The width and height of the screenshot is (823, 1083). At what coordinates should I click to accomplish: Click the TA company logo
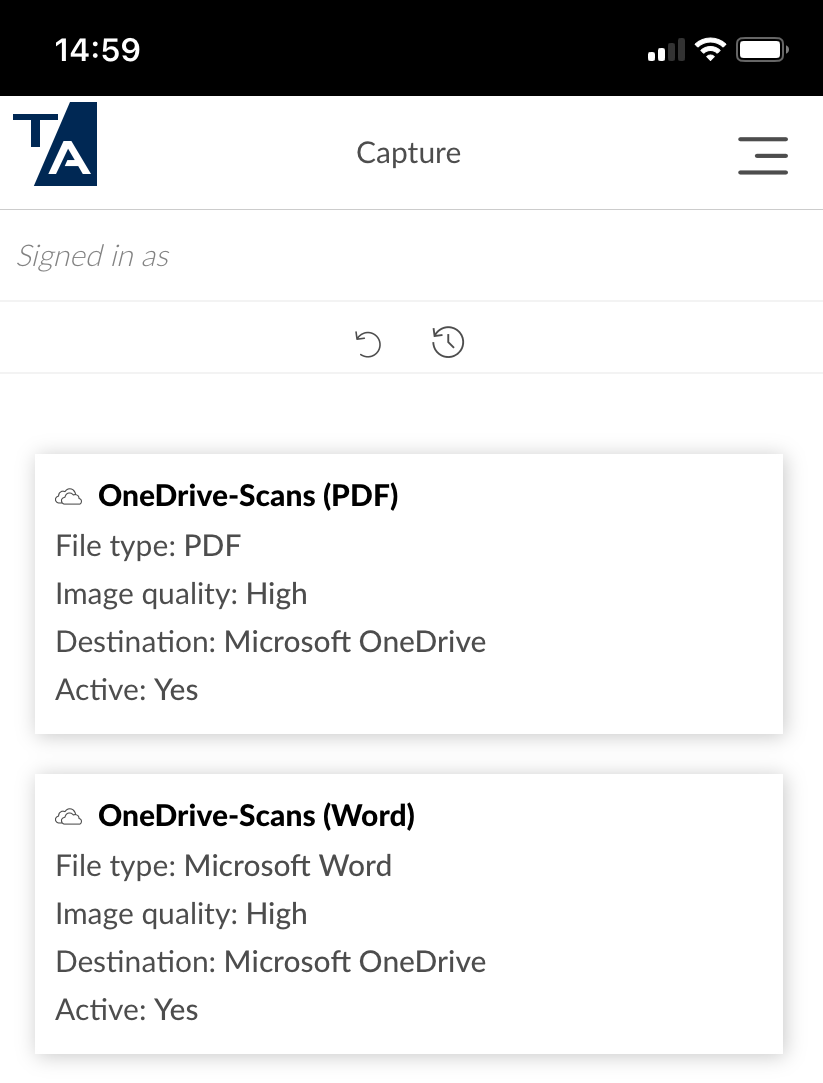(54, 145)
